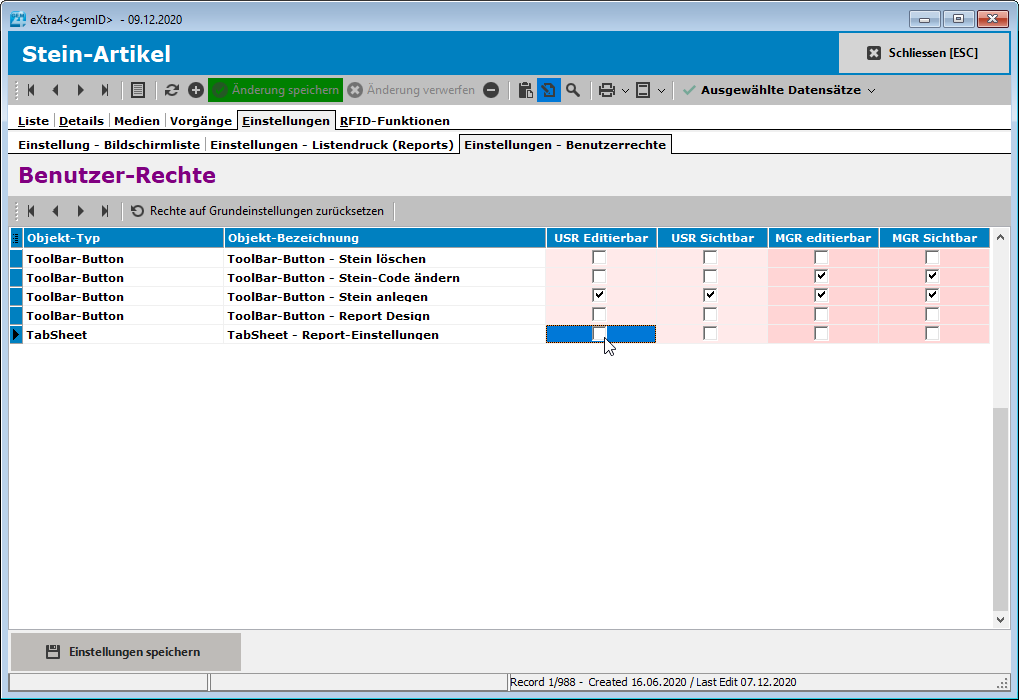1019x700 pixels.
Task: Click Rechte auf Grundeinstellungen zurücksetzen
Action: pos(257,211)
